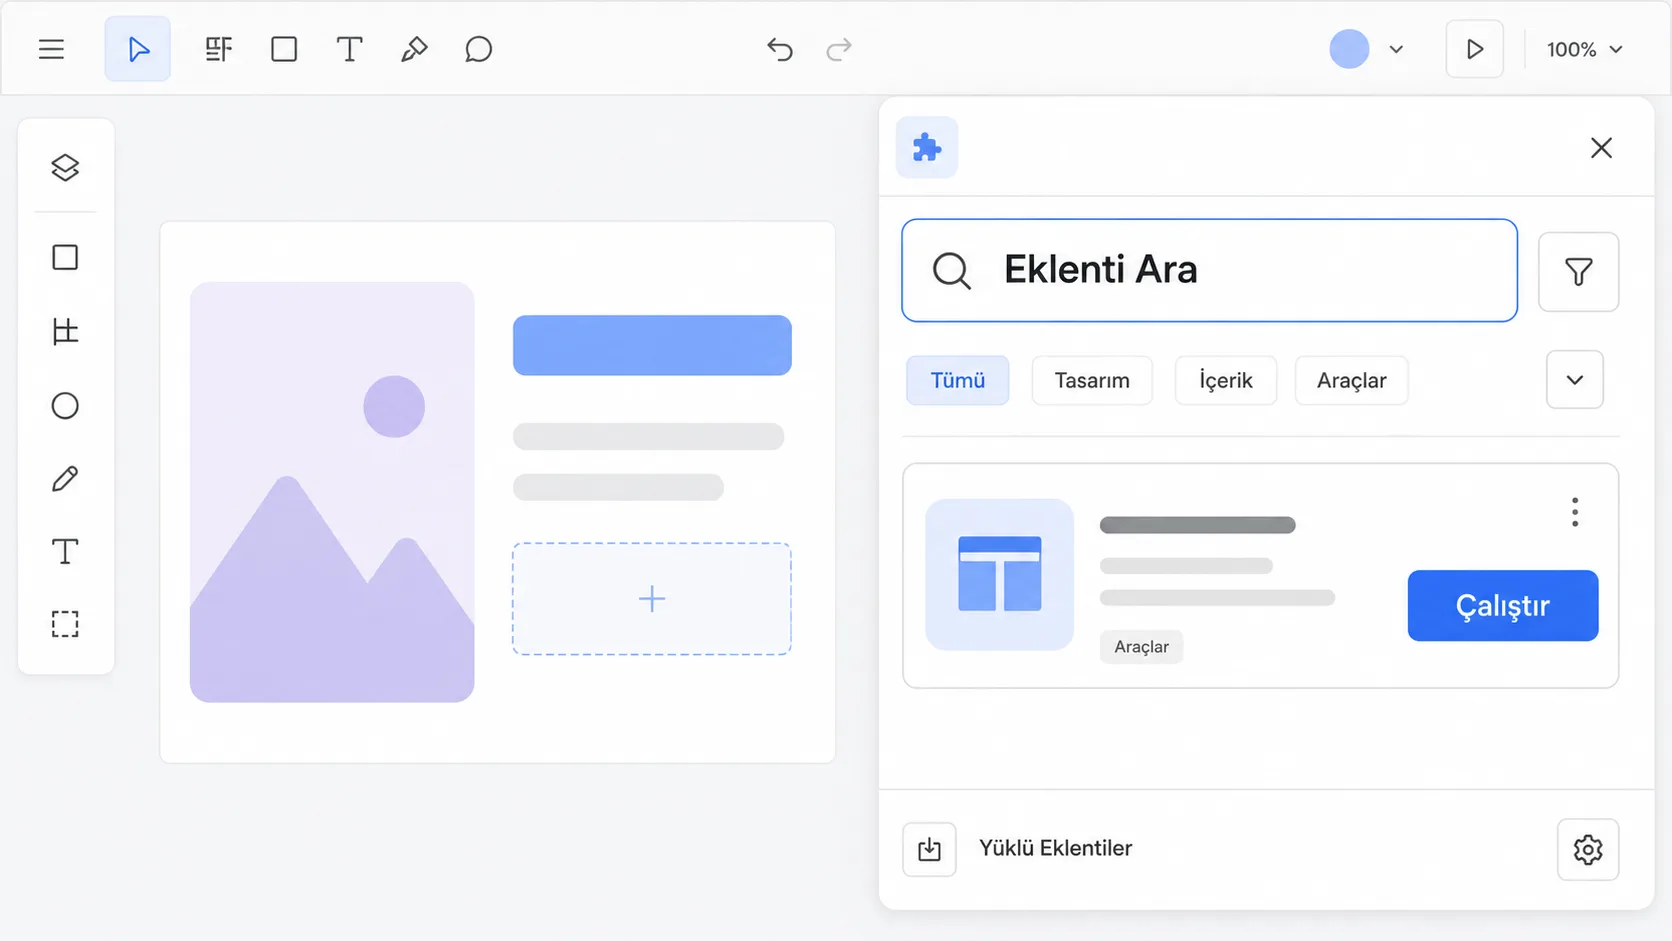Select the Tümü category tab

click(x=957, y=380)
